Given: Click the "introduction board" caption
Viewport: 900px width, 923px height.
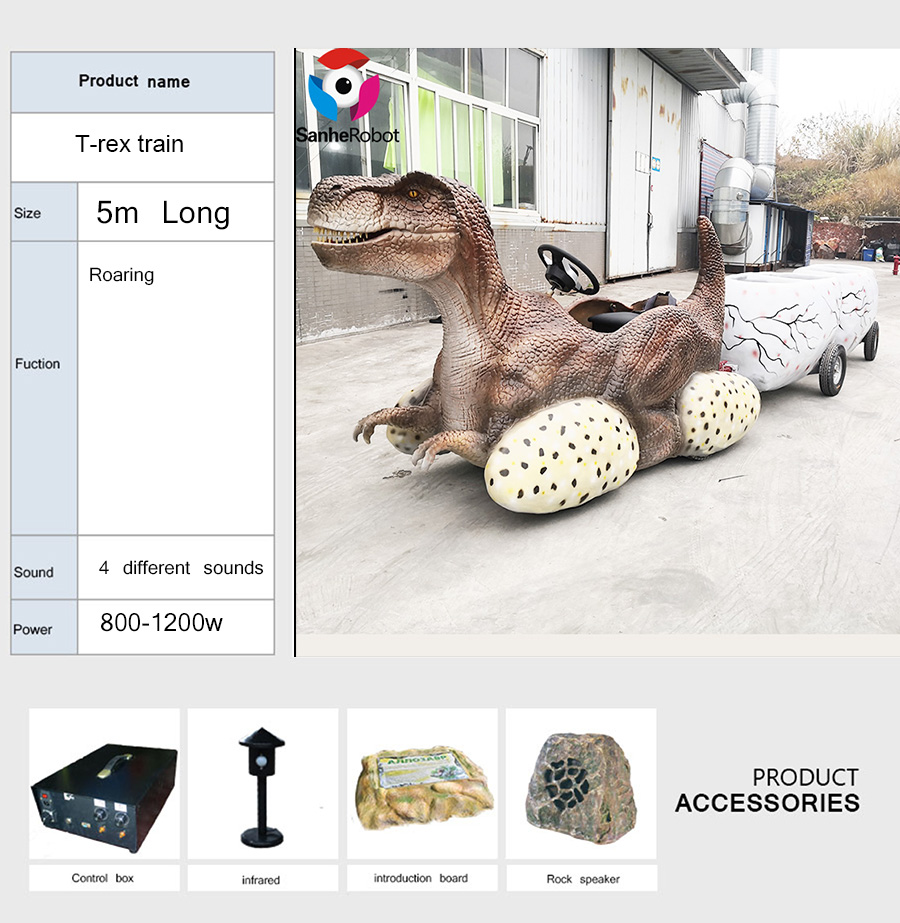Looking at the screenshot, I should [x=421, y=878].
